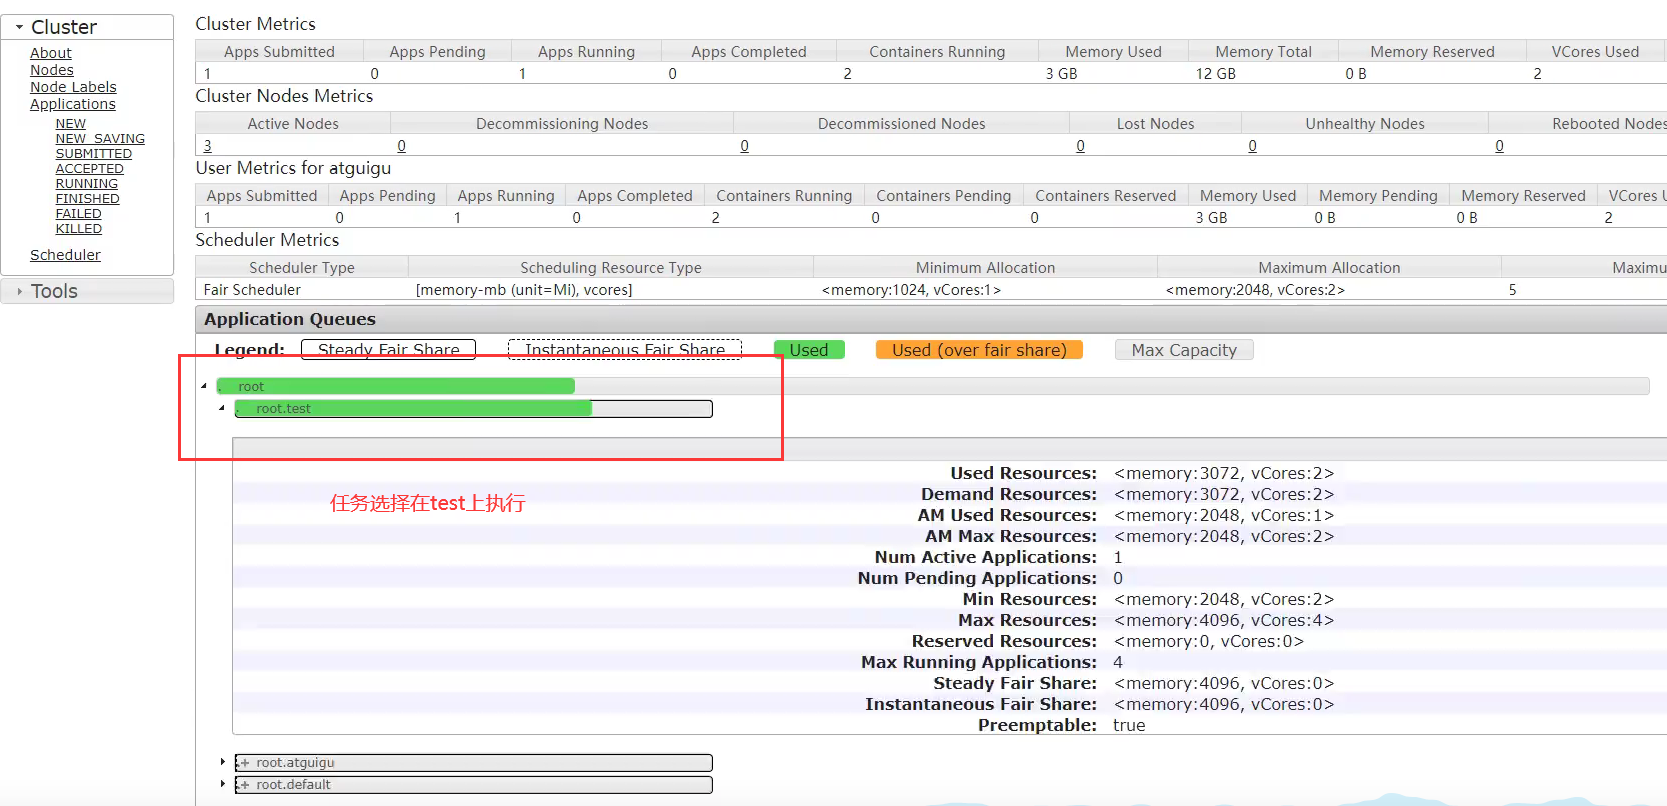Click the Apps Submitted column header

coord(279,52)
